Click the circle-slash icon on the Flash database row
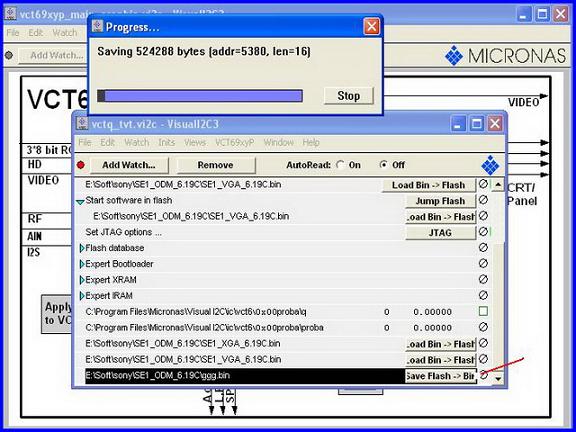This screenshot has height=432, width=576. [483, 248]
